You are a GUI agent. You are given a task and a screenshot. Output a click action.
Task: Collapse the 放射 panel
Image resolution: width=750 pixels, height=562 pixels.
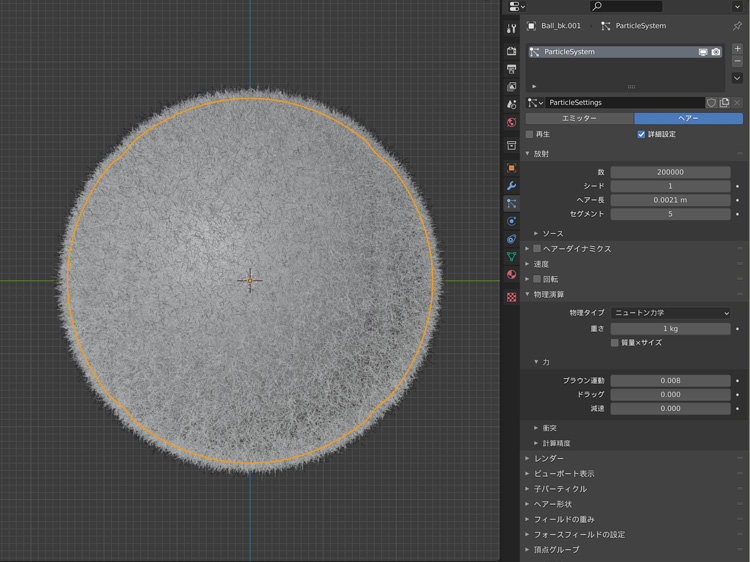point(540,154)
